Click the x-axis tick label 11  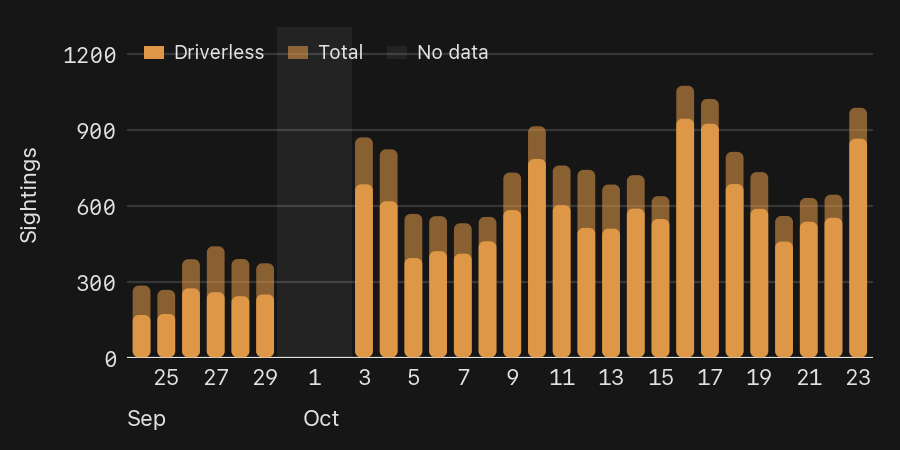[561, 378]
